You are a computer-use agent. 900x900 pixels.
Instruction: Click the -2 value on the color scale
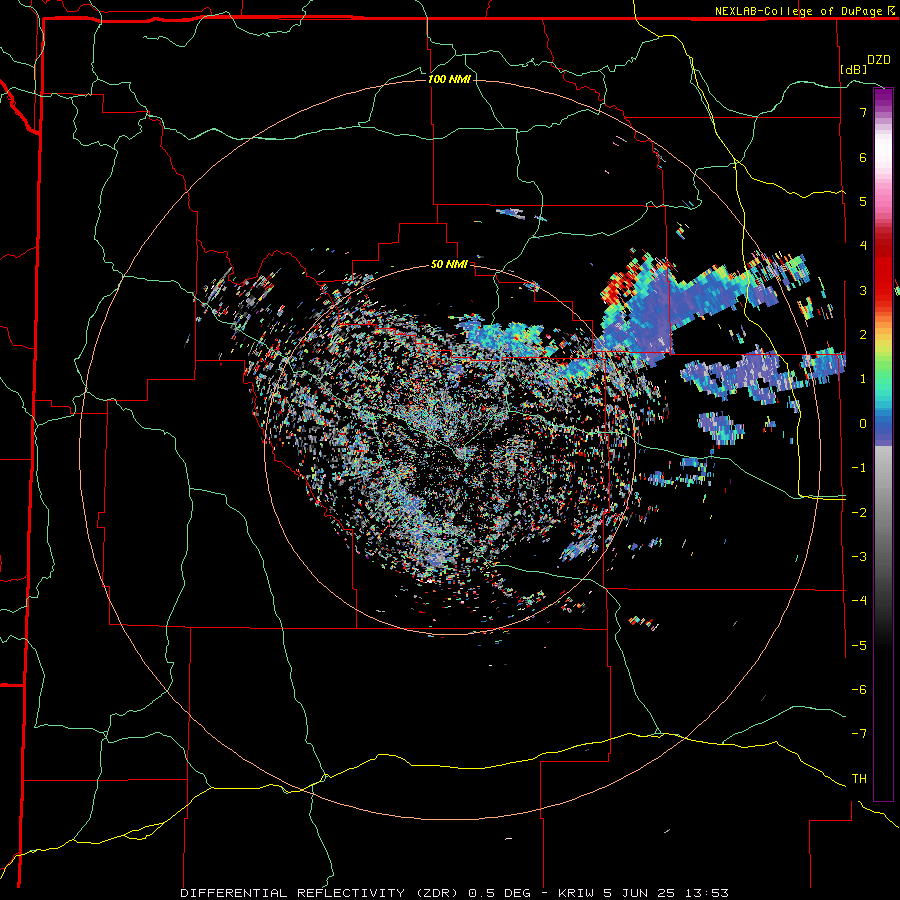pyautogui.click(x=859, y=512)
